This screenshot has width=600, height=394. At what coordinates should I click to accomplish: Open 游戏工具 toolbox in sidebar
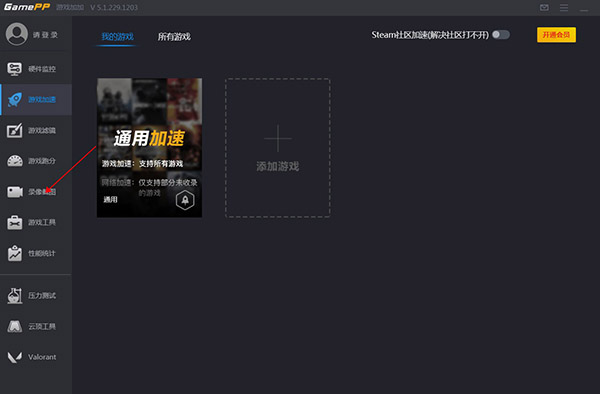(36, 222)
